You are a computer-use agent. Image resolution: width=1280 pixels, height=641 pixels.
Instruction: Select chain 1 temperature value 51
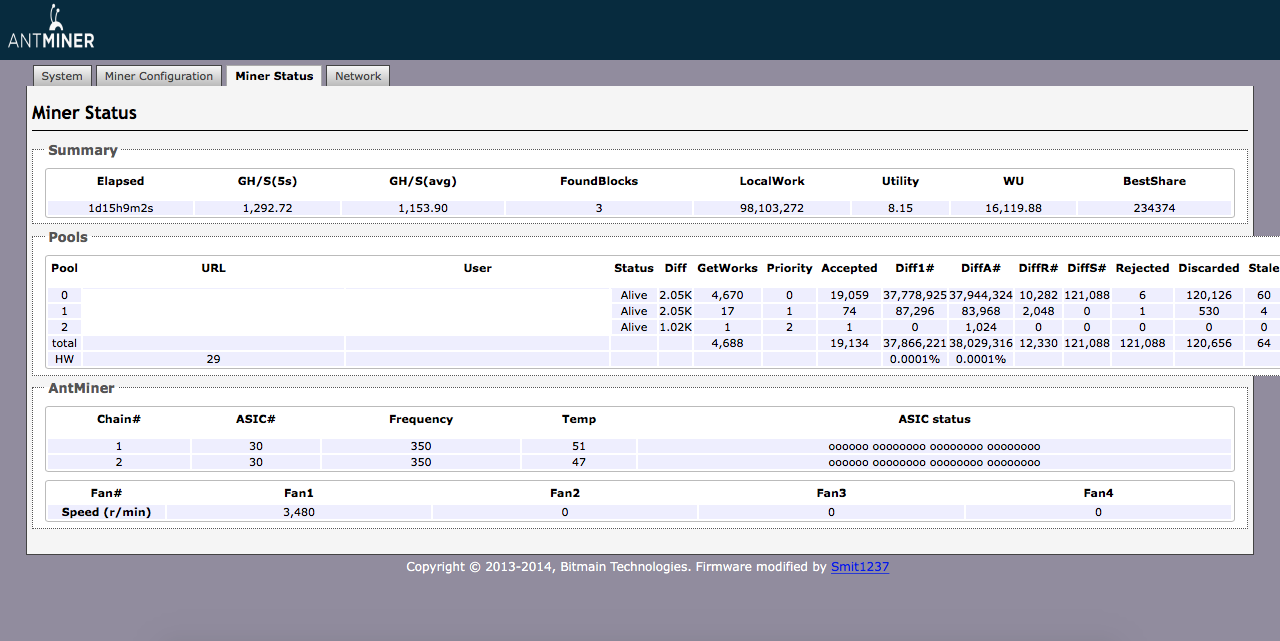click(579, 446)
